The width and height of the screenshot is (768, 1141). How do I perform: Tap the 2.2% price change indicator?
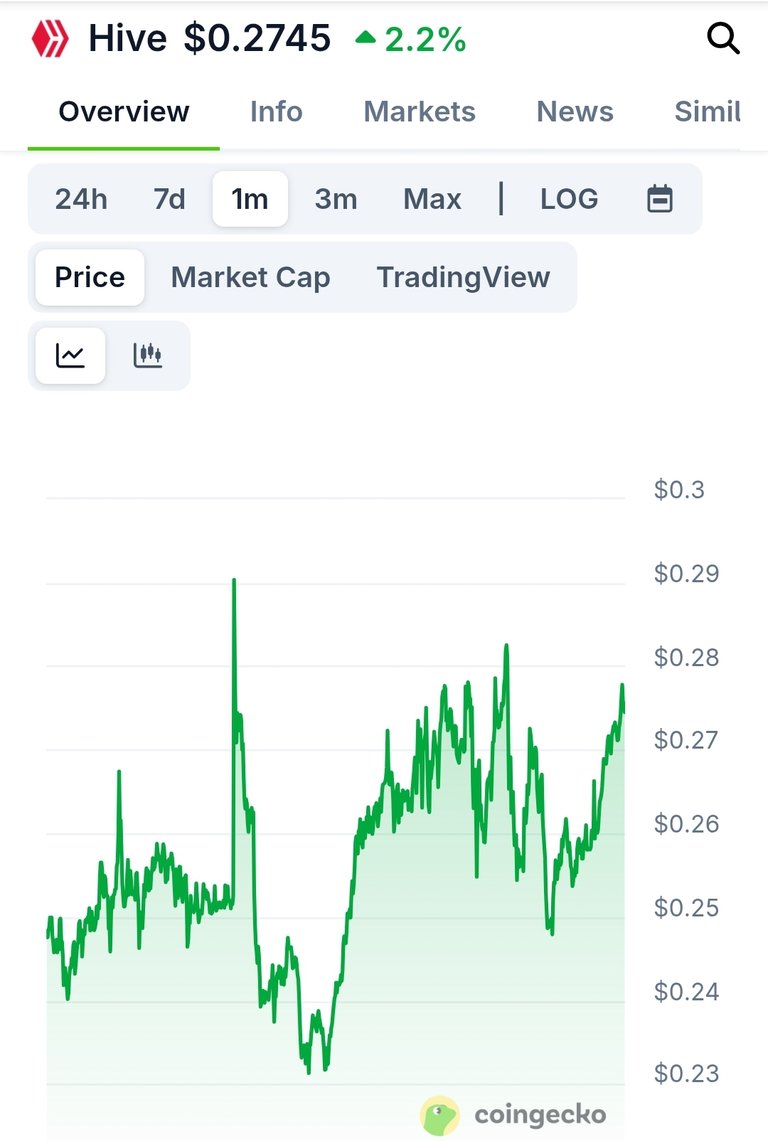click(x=411, y=40)
